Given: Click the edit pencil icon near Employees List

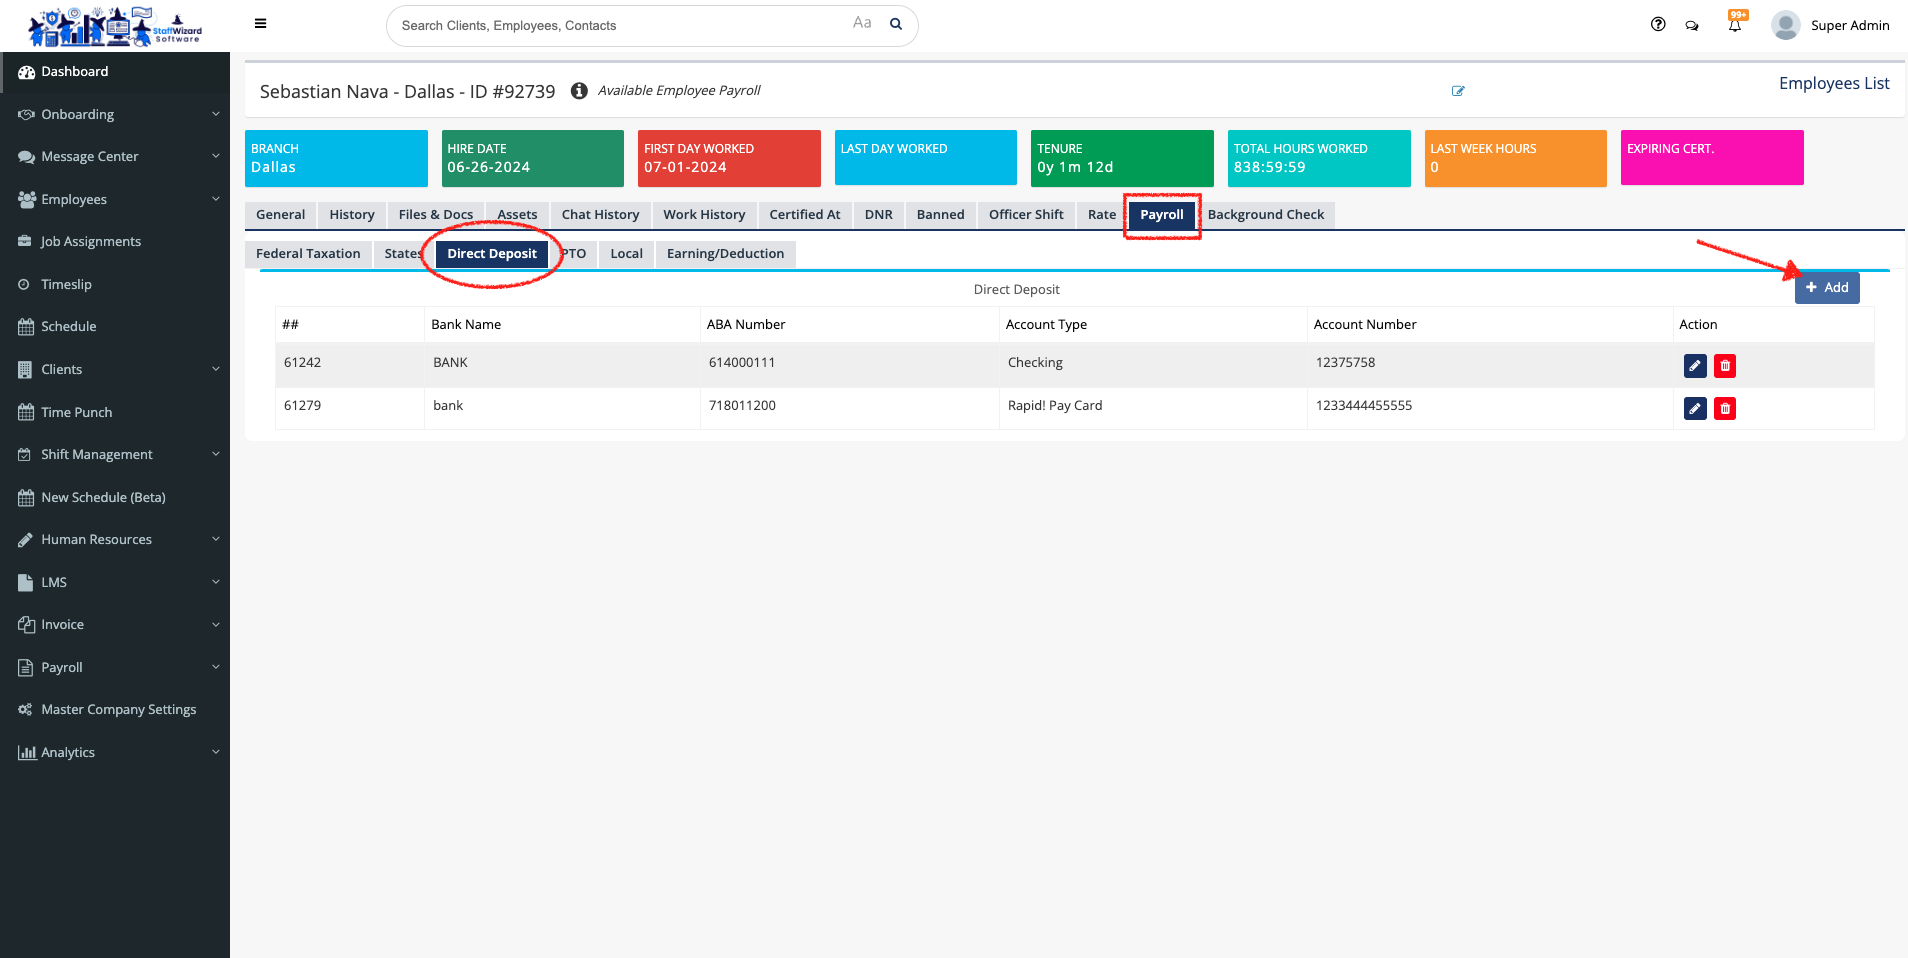Looking at the screenshot, I should [x=1458, y=91].
